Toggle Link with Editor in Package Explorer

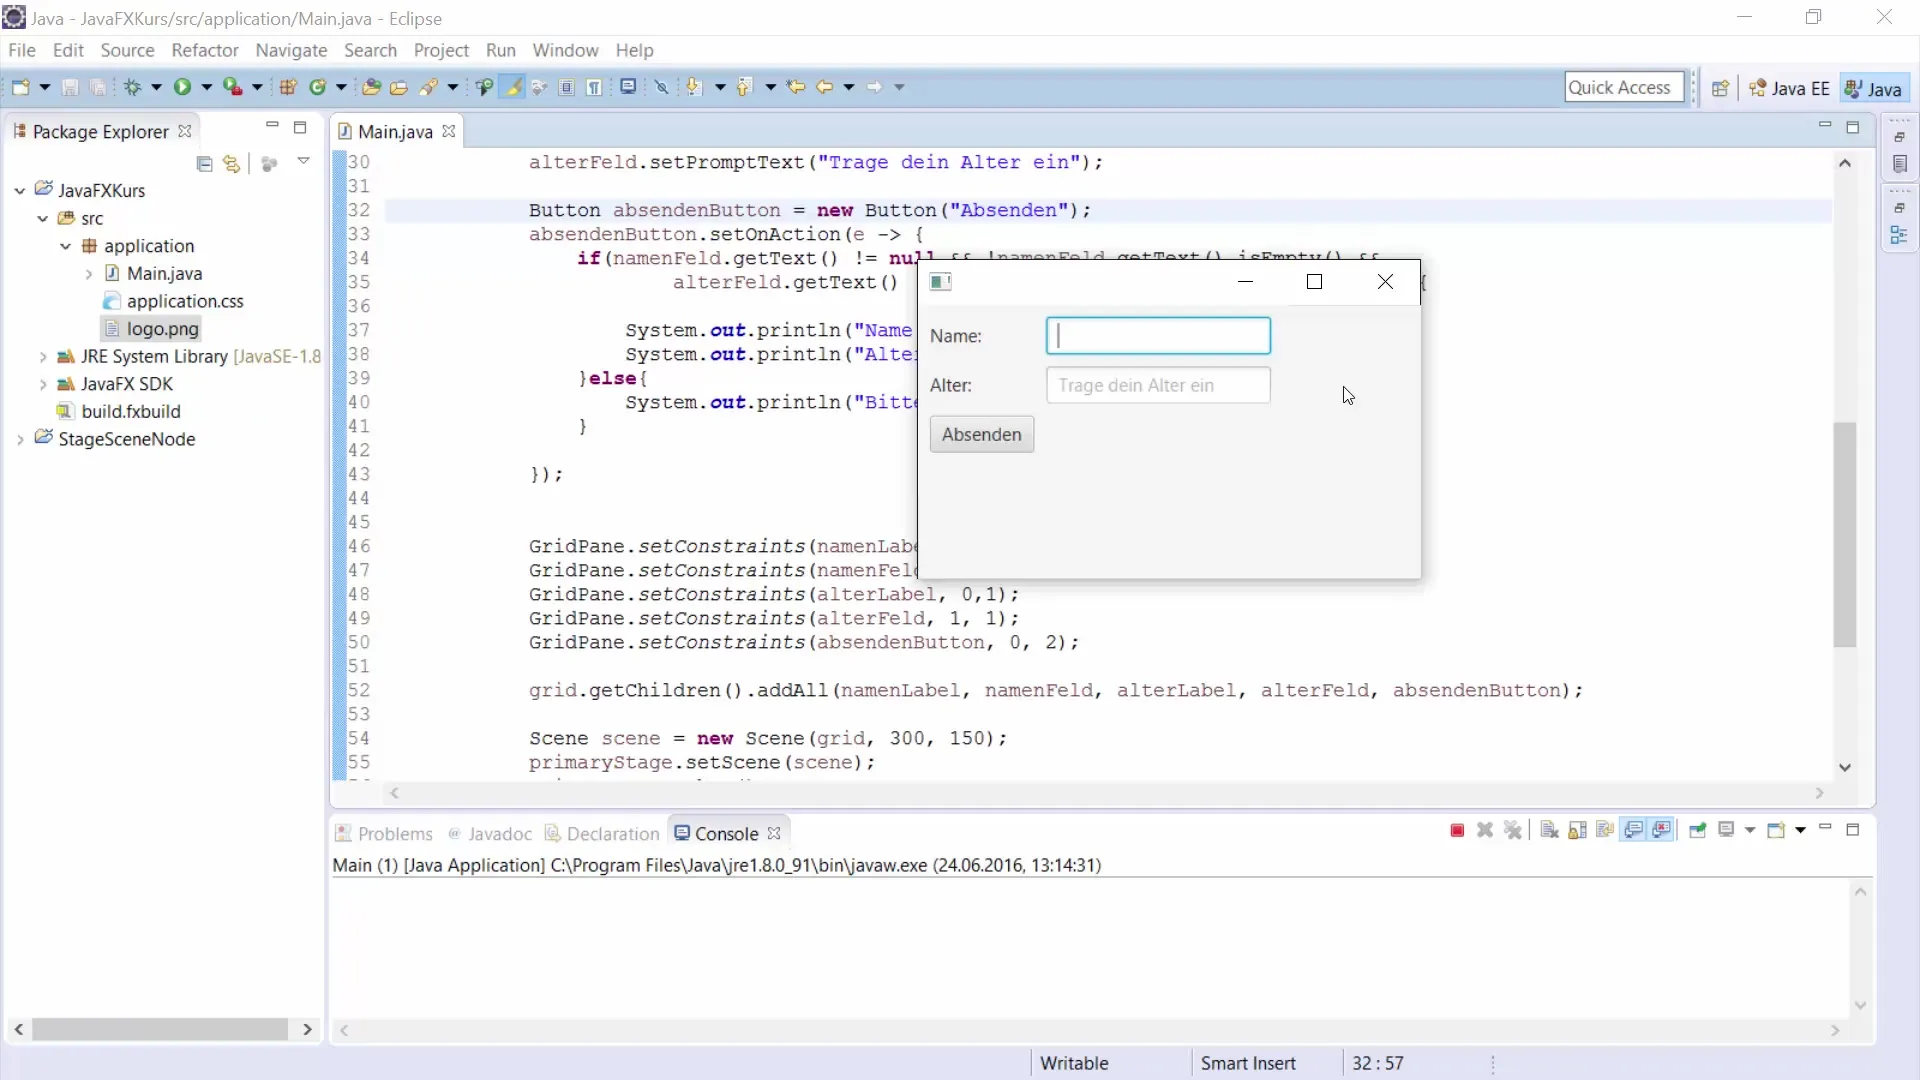pyautogui.click(x=232, y=164)
